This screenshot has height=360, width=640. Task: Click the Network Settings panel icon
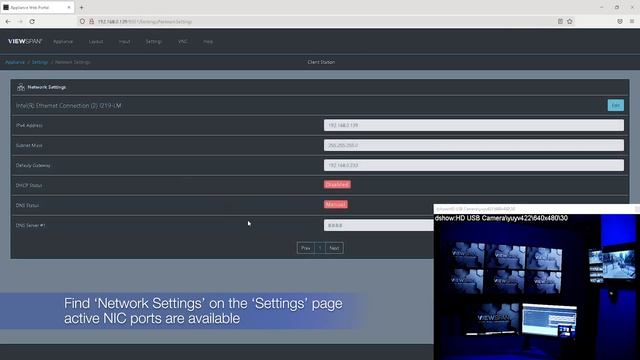pos(21,87)
